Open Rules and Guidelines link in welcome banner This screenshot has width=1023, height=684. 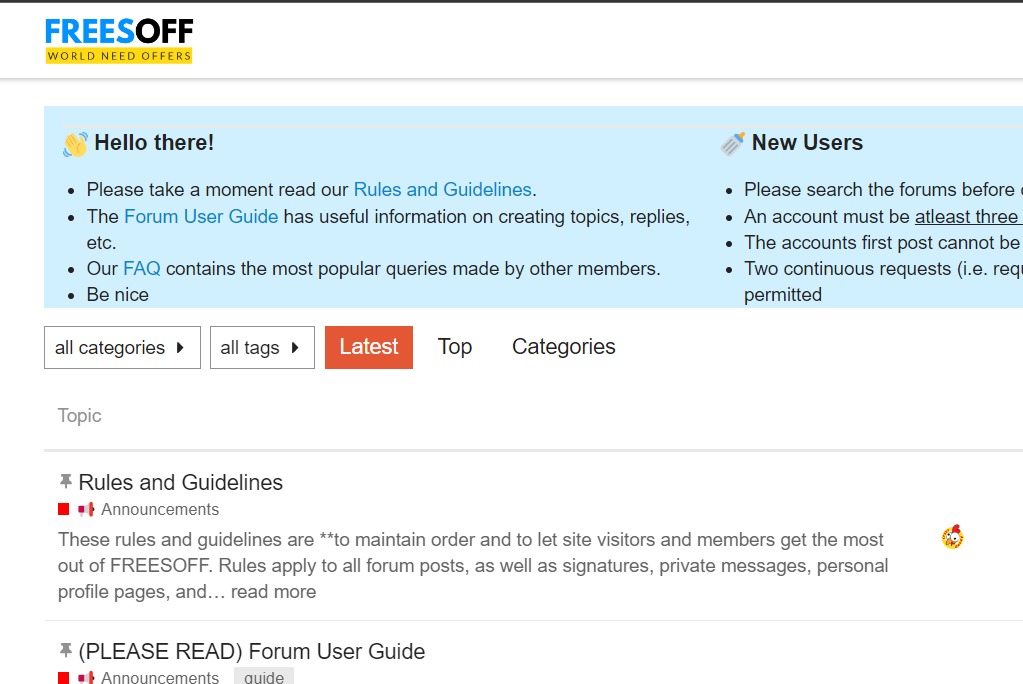click(x=442, y=189)
